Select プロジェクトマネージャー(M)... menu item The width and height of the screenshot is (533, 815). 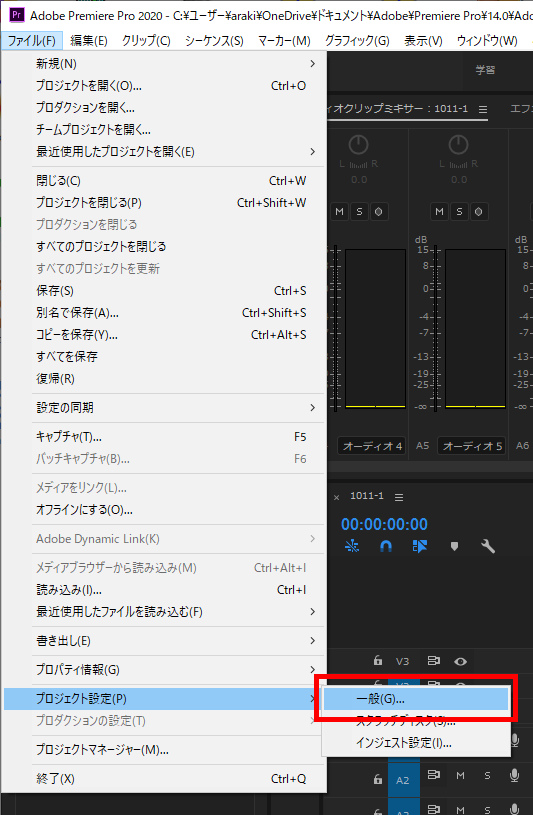[x=164, y=750]
